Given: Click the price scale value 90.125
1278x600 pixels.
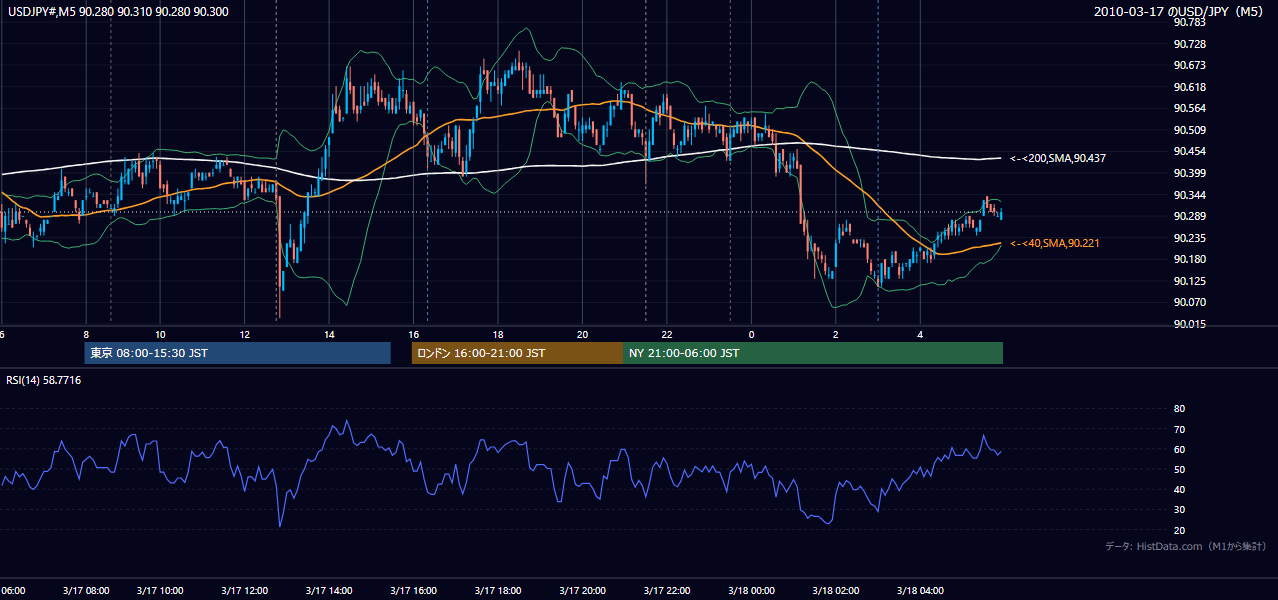Looking at the screenshot, I should click(1190, 281).
